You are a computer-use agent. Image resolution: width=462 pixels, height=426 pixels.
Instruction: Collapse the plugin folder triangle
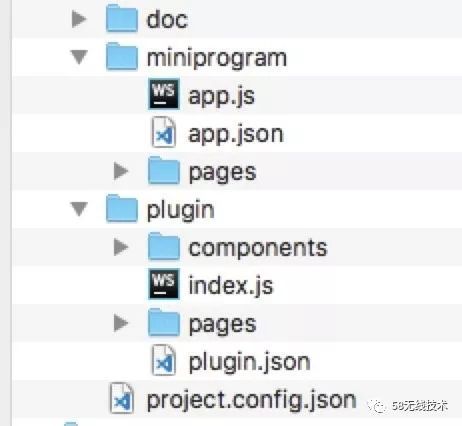pyautogui.click(x=79, y=209)
